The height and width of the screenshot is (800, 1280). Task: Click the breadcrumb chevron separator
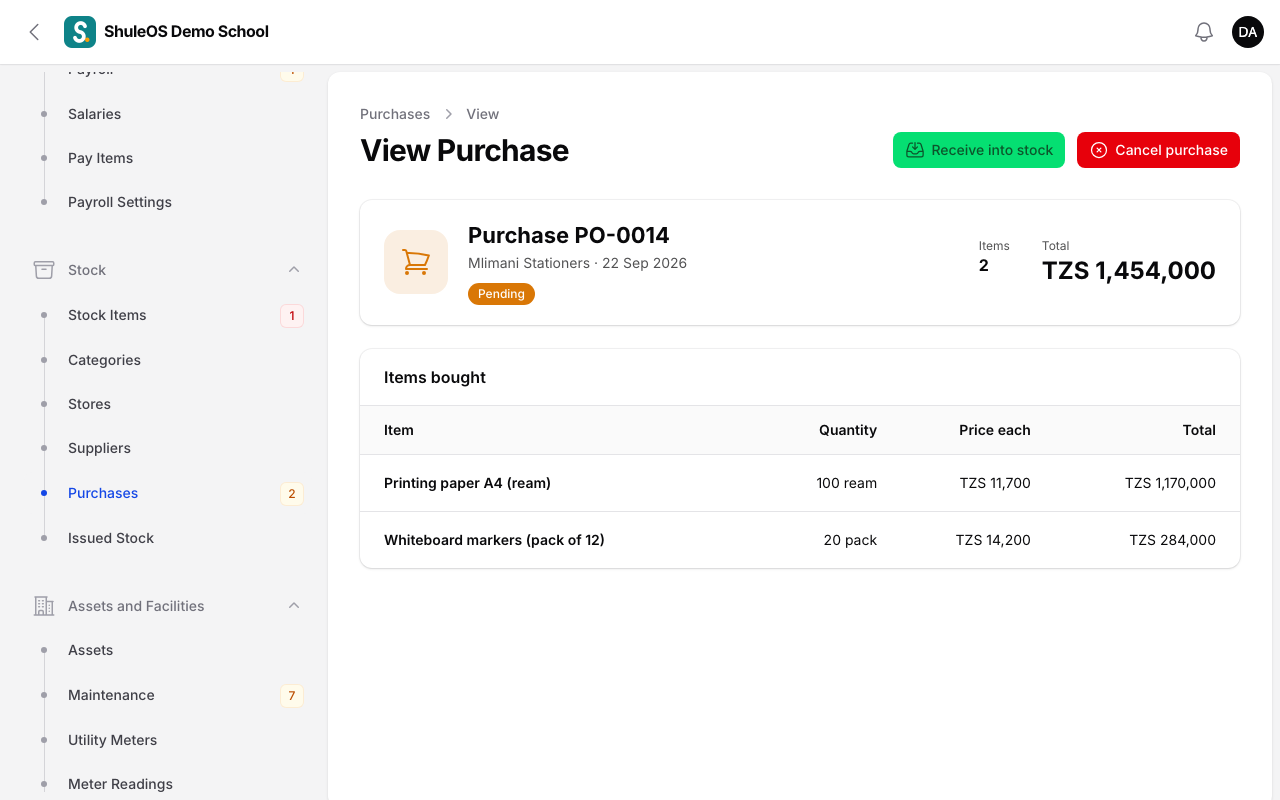[449, 114]
